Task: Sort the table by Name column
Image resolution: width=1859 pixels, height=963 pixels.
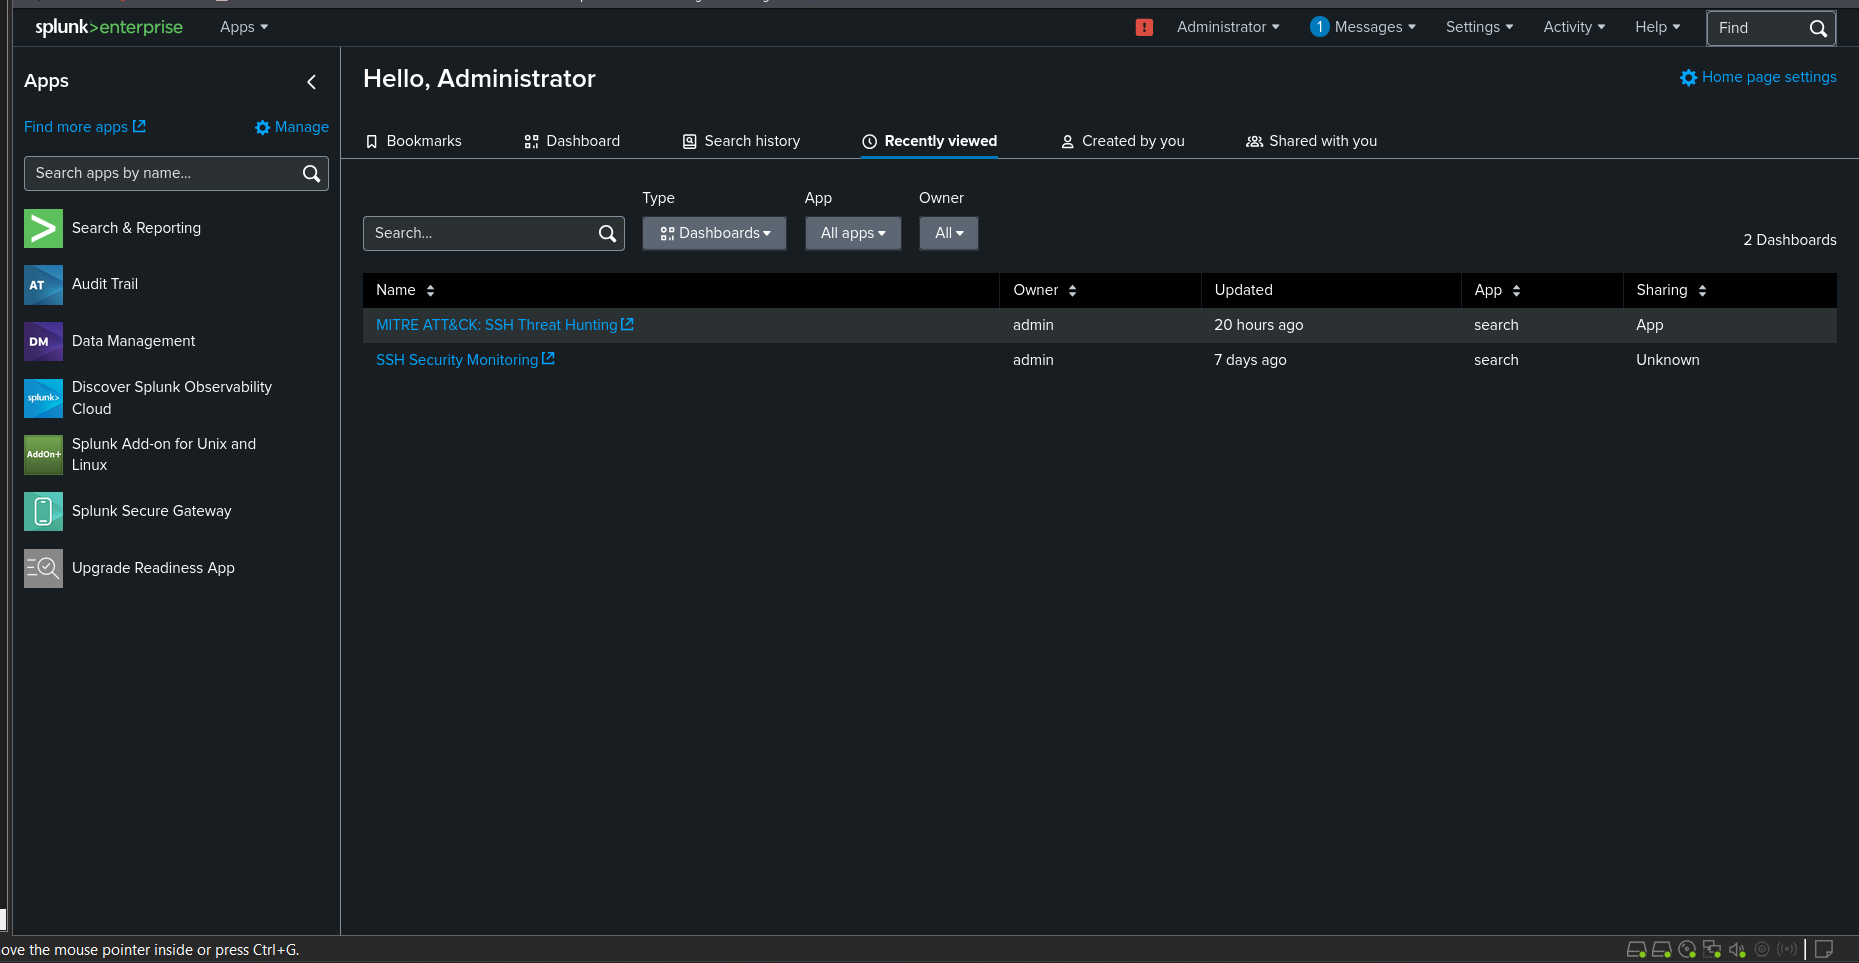Action: [x=405, y=290]
